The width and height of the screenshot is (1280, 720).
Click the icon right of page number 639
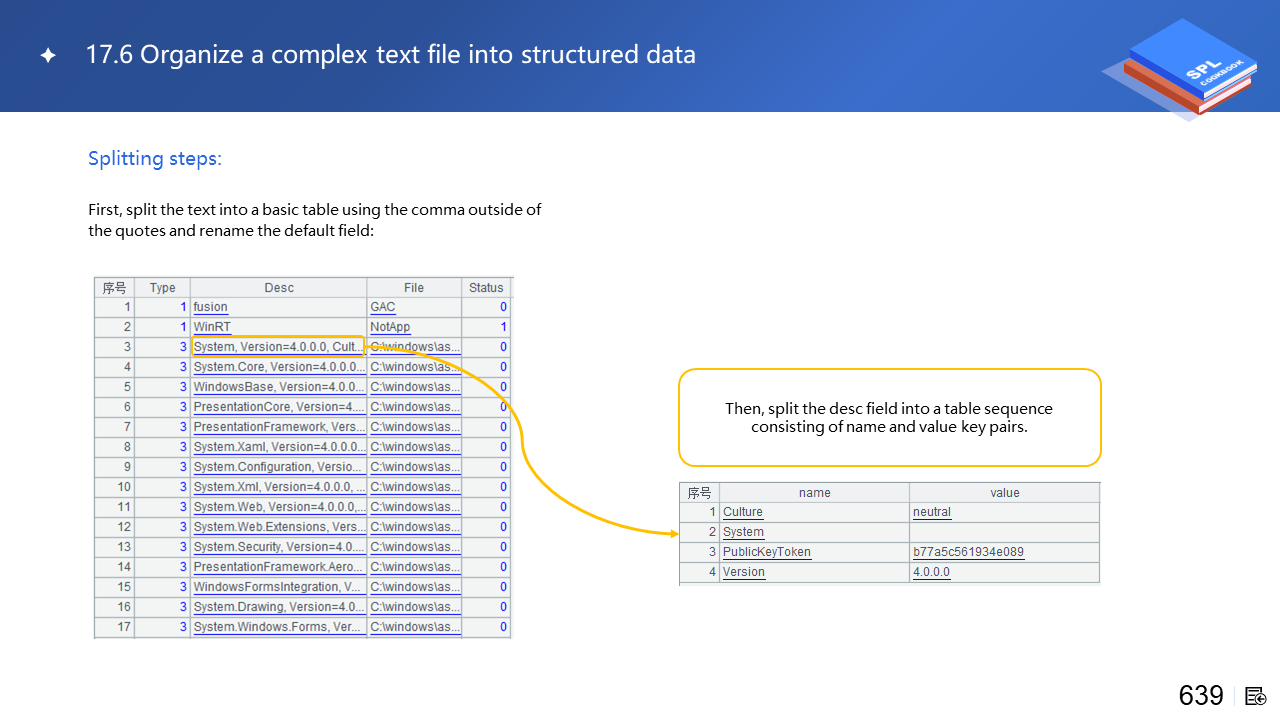1256,696
